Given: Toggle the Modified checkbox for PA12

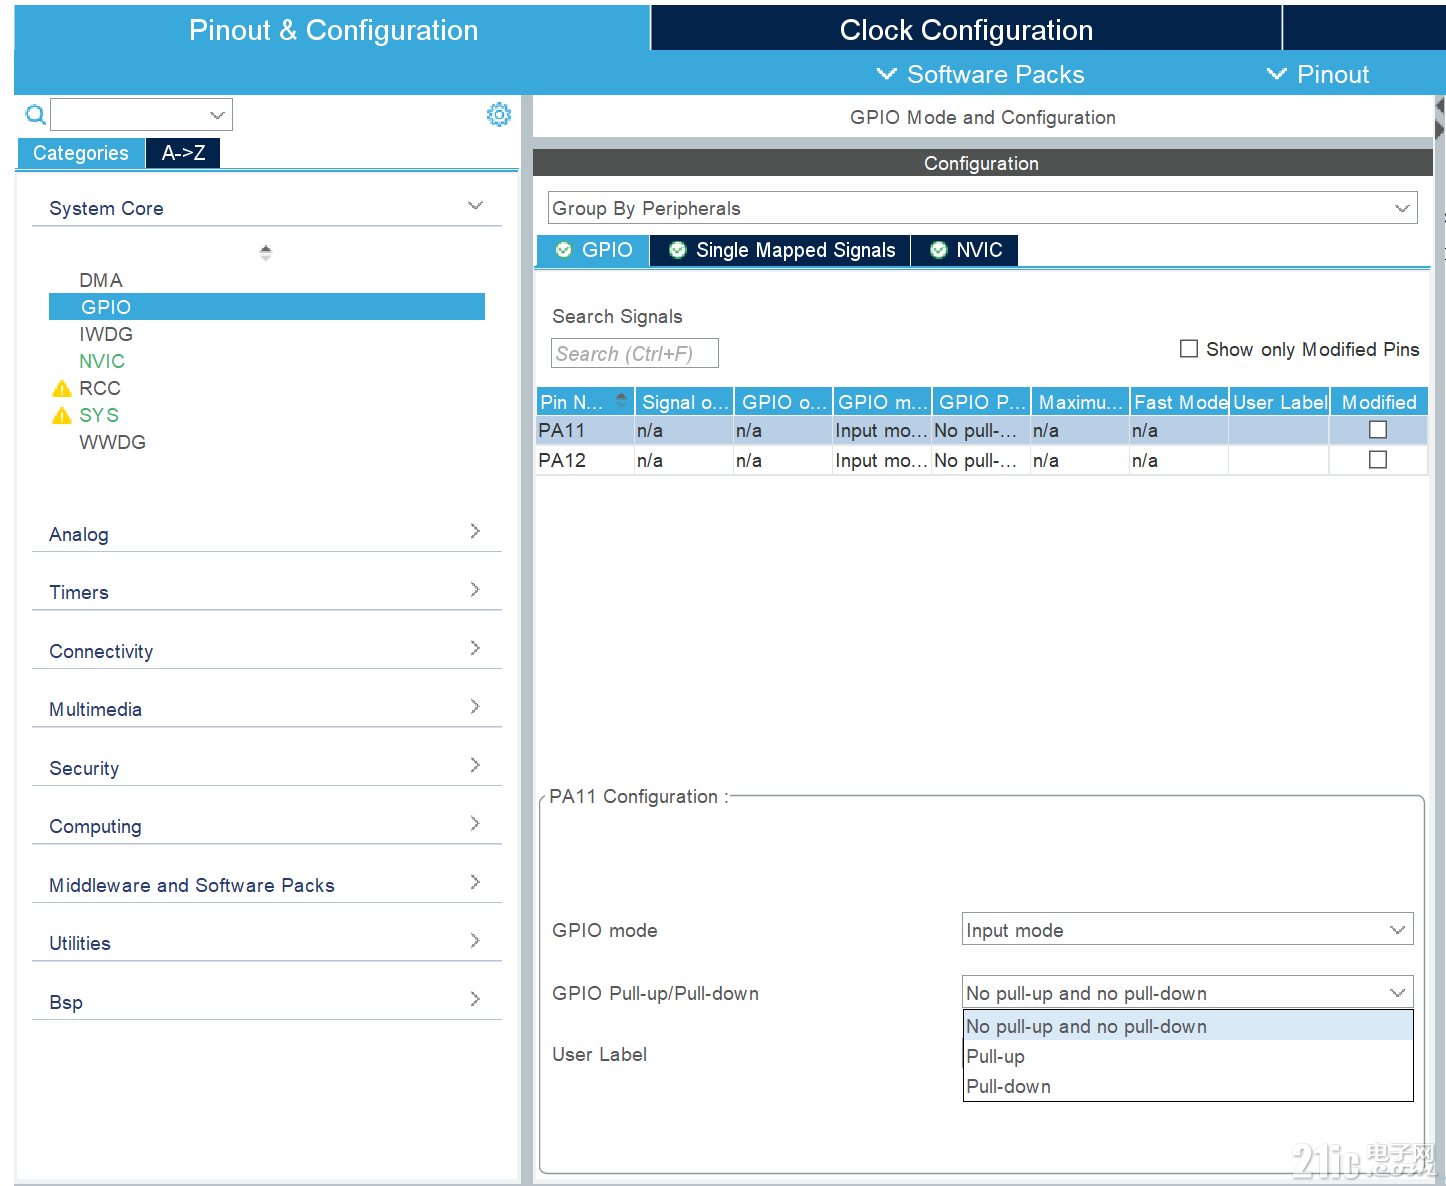Looking at the screenshot, I should coord(1378,460).
